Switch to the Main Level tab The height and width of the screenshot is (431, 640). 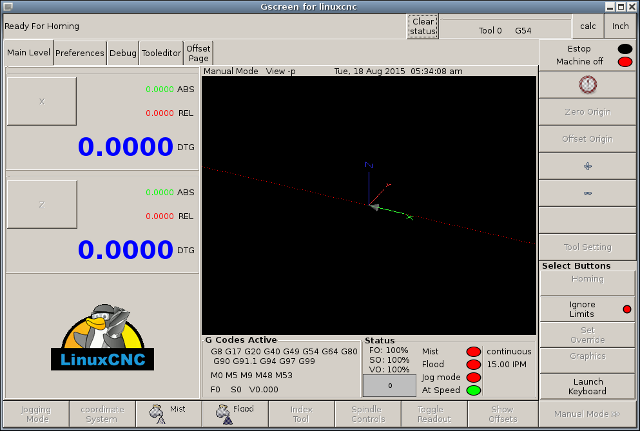coord(29,53)
